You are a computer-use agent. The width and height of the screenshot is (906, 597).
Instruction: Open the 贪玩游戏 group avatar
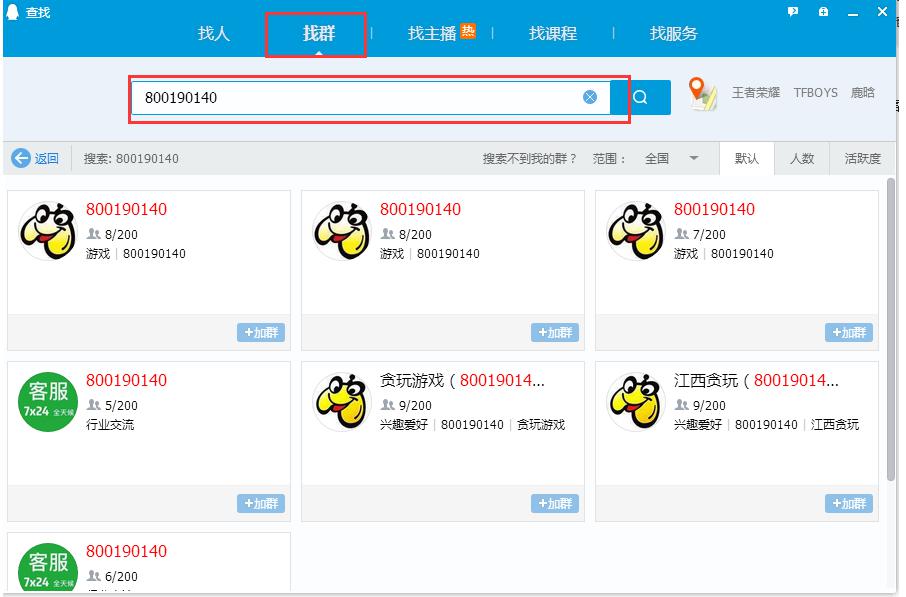[x=342, y=402]
